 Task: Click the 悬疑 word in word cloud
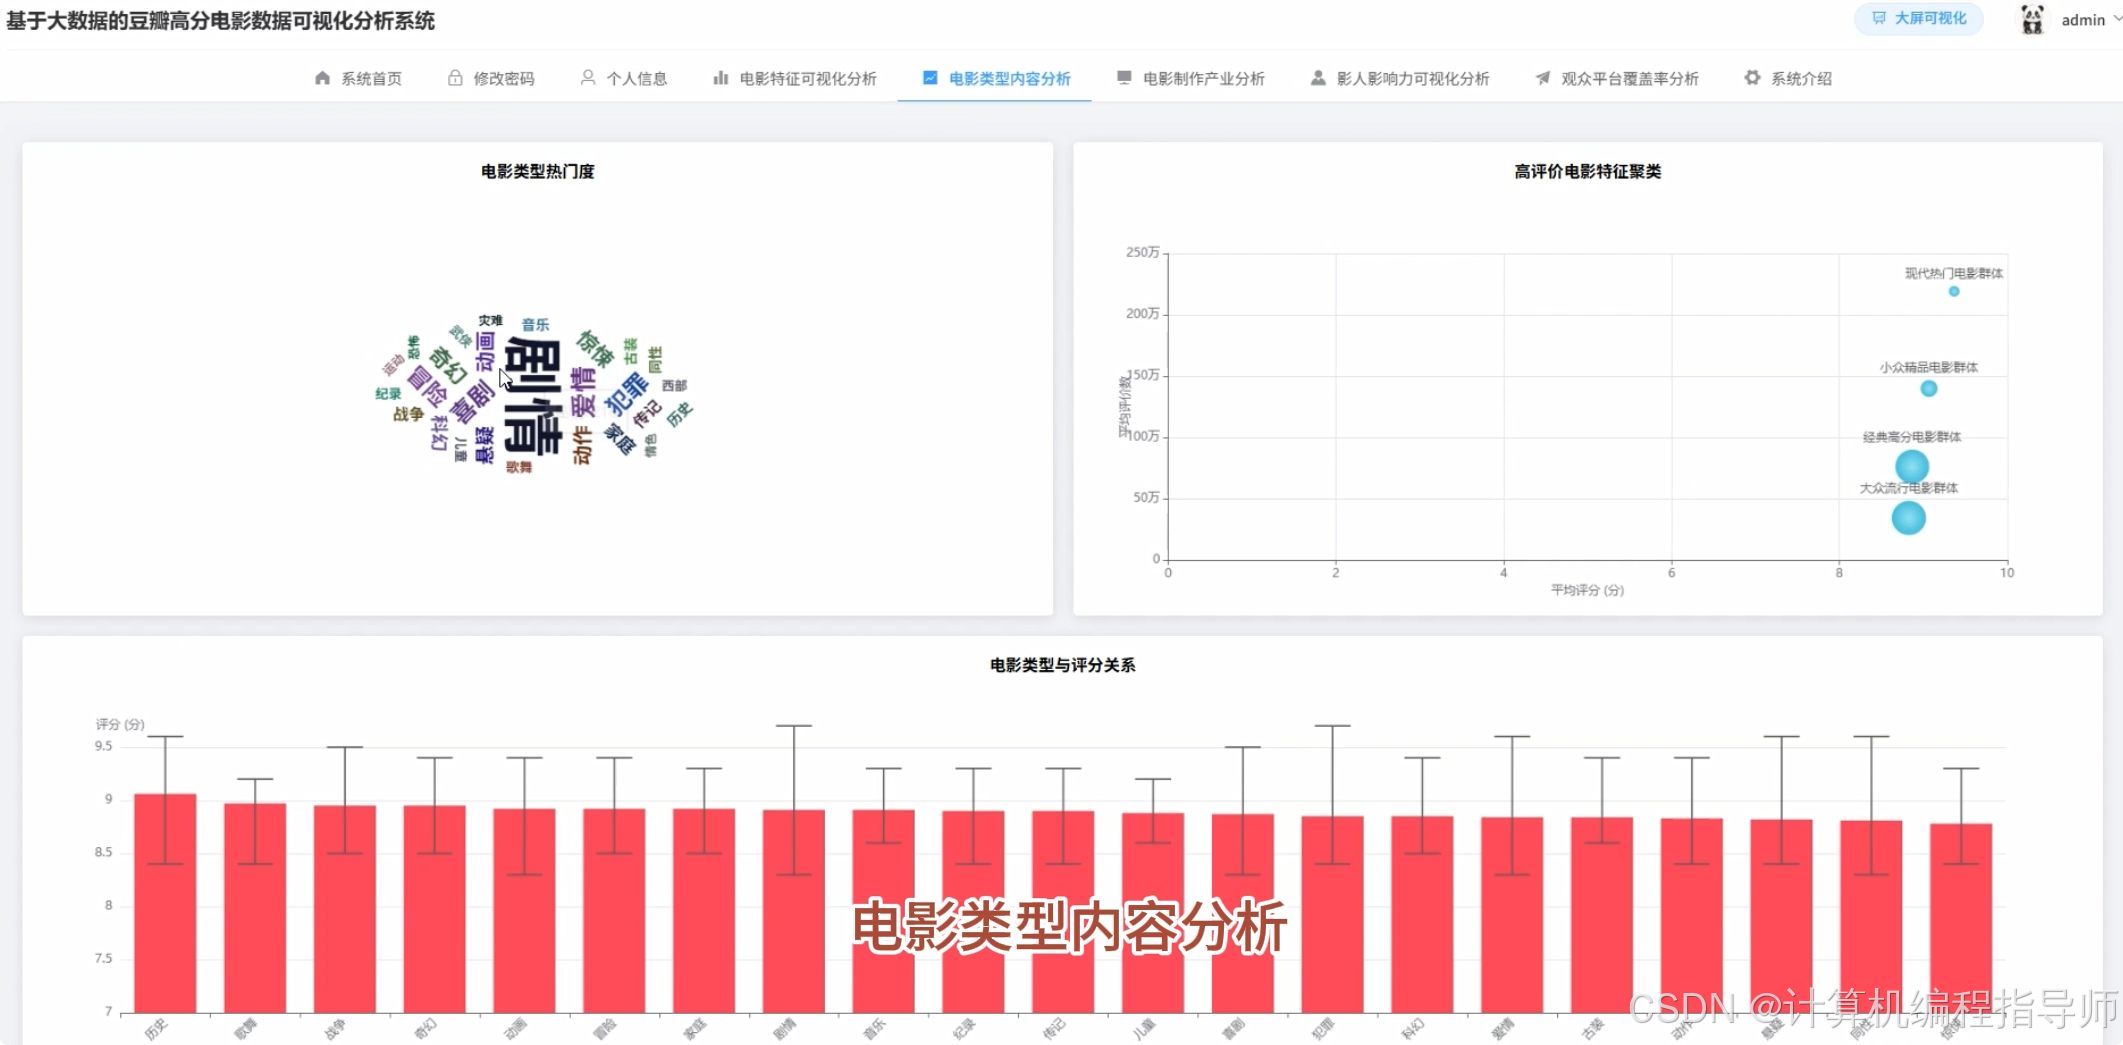coord(484,445)
